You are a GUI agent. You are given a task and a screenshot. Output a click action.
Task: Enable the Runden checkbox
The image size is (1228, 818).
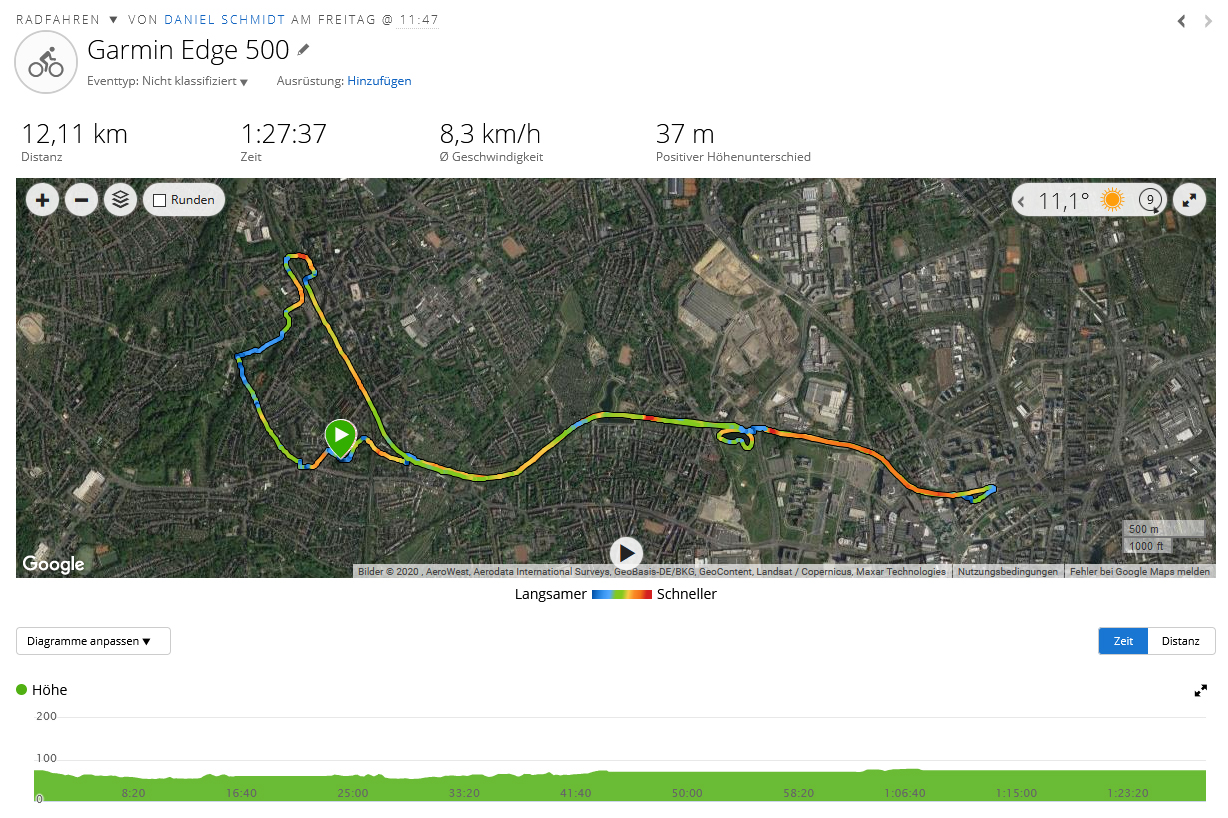159,200
